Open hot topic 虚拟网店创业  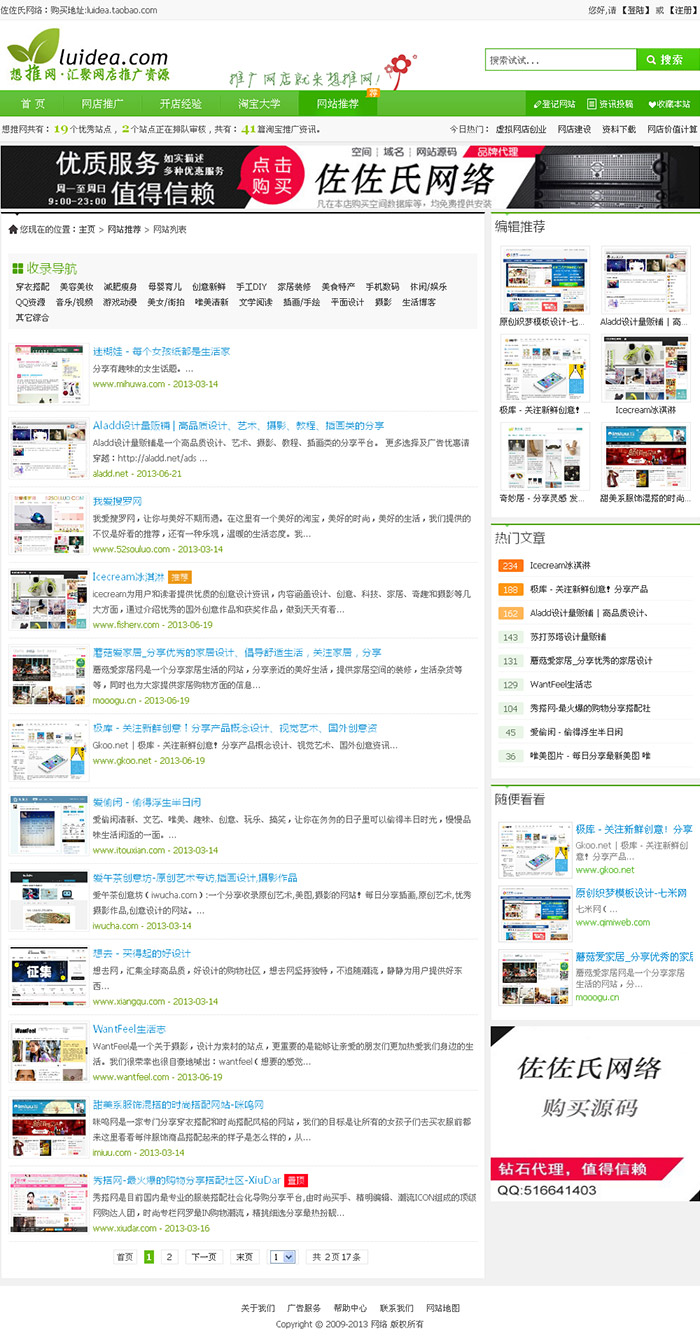[x=521, y=129]
